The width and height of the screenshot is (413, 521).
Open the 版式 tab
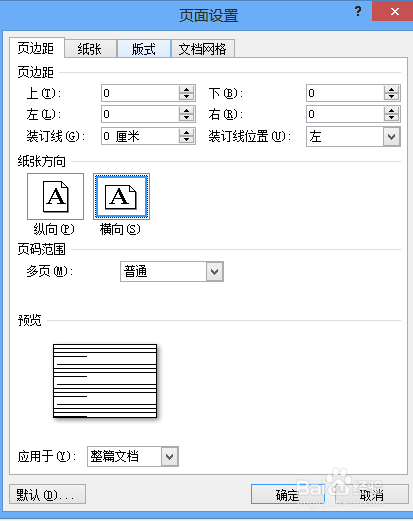144,49
